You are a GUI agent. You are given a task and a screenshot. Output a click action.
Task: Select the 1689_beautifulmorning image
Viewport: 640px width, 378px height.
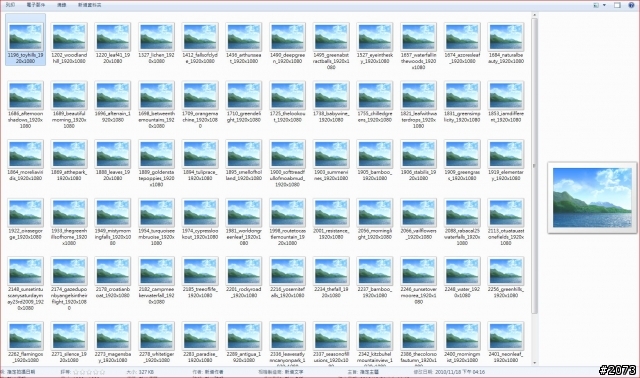click(x=69, y=105)
